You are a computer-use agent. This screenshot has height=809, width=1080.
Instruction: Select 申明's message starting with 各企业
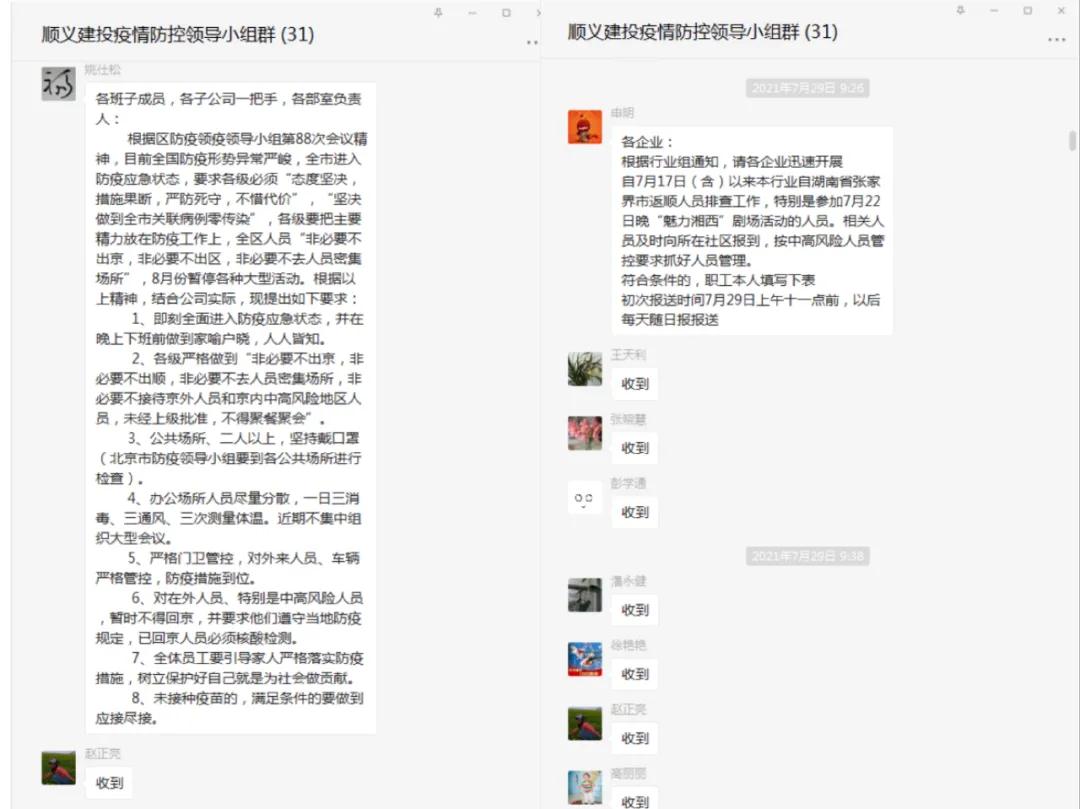(x=752, y=230)
